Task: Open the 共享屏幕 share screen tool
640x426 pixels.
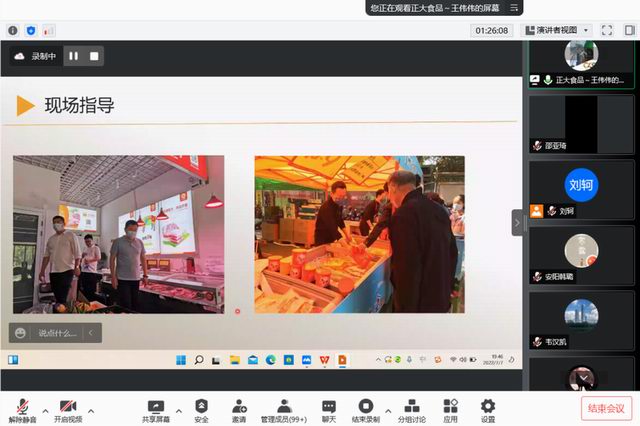Action: point(155,409)
